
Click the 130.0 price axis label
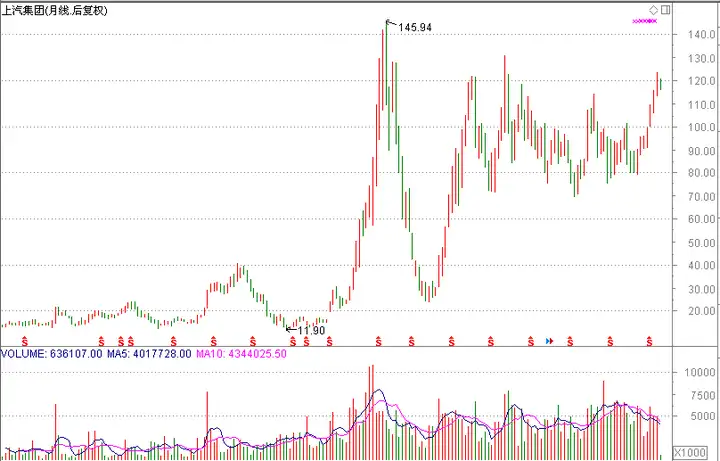(701, 58)
